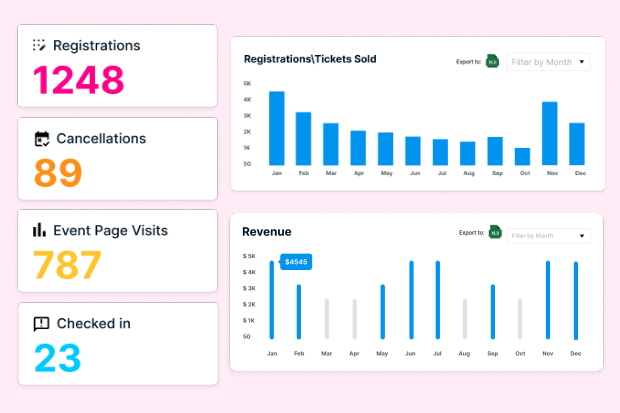Select the Event Page Visits count 787
The image size is (620, 413).
pyautogui.click(x=68, y=265)
